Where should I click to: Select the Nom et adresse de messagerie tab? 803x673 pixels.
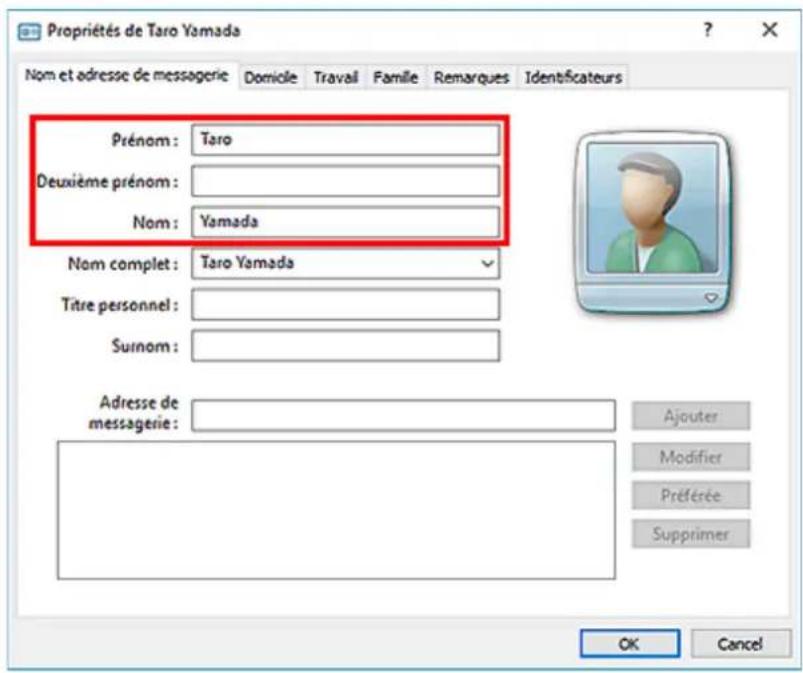click(126, 76)
